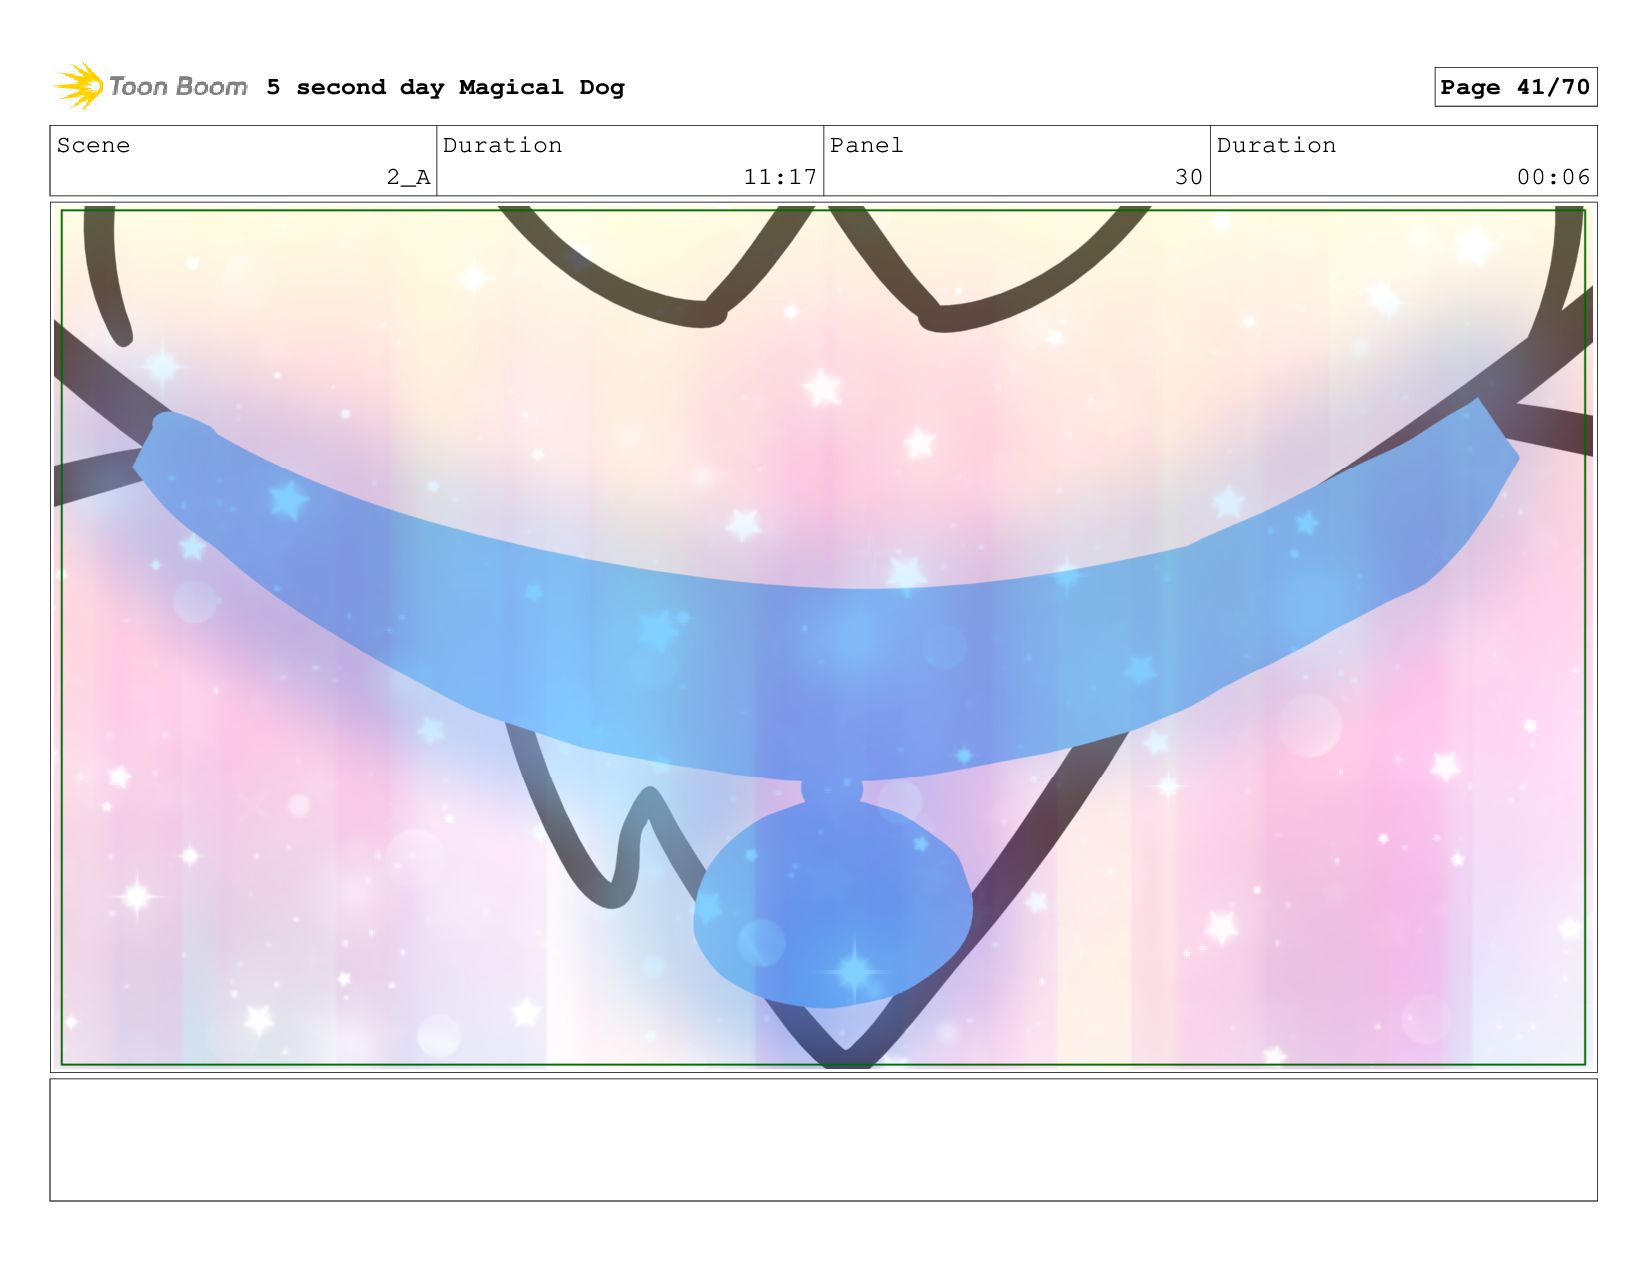The width and height of the screenshot is (1648, 1276).
Task: Click the empty notes box below the panel
Action: (x=823, y=1139)
